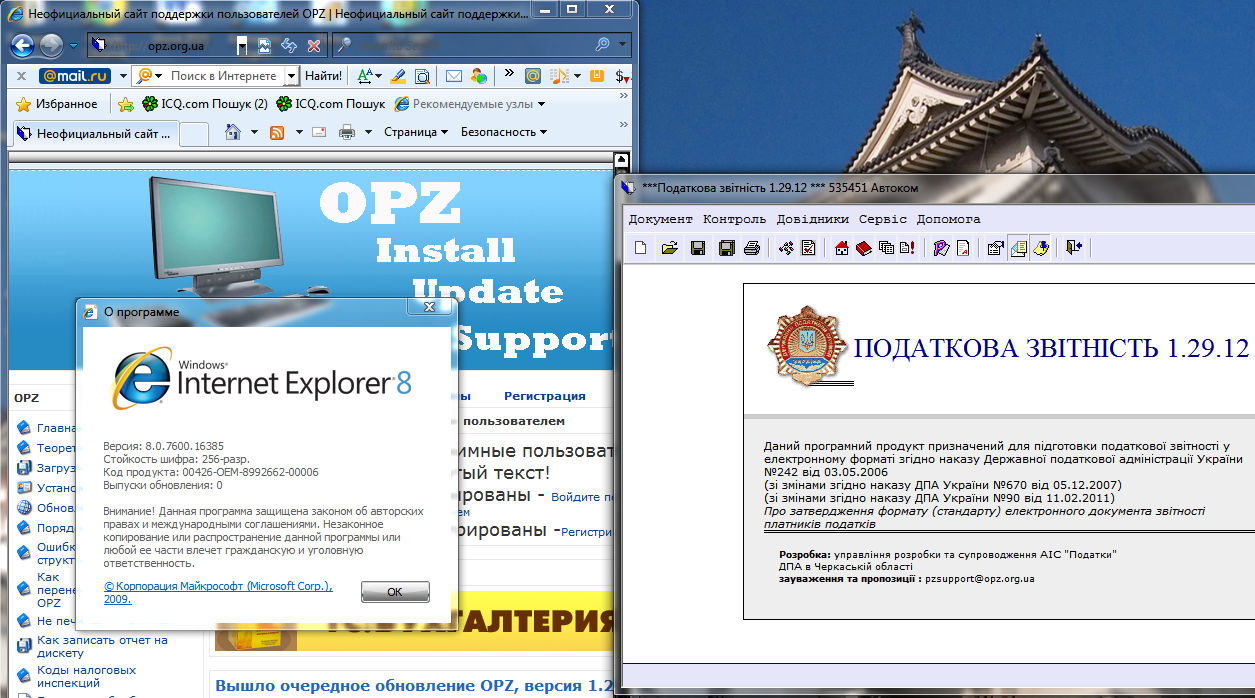The image size is (1255, 698).
Task: Open a new blank tab in IE
Action: coord(194,133)
